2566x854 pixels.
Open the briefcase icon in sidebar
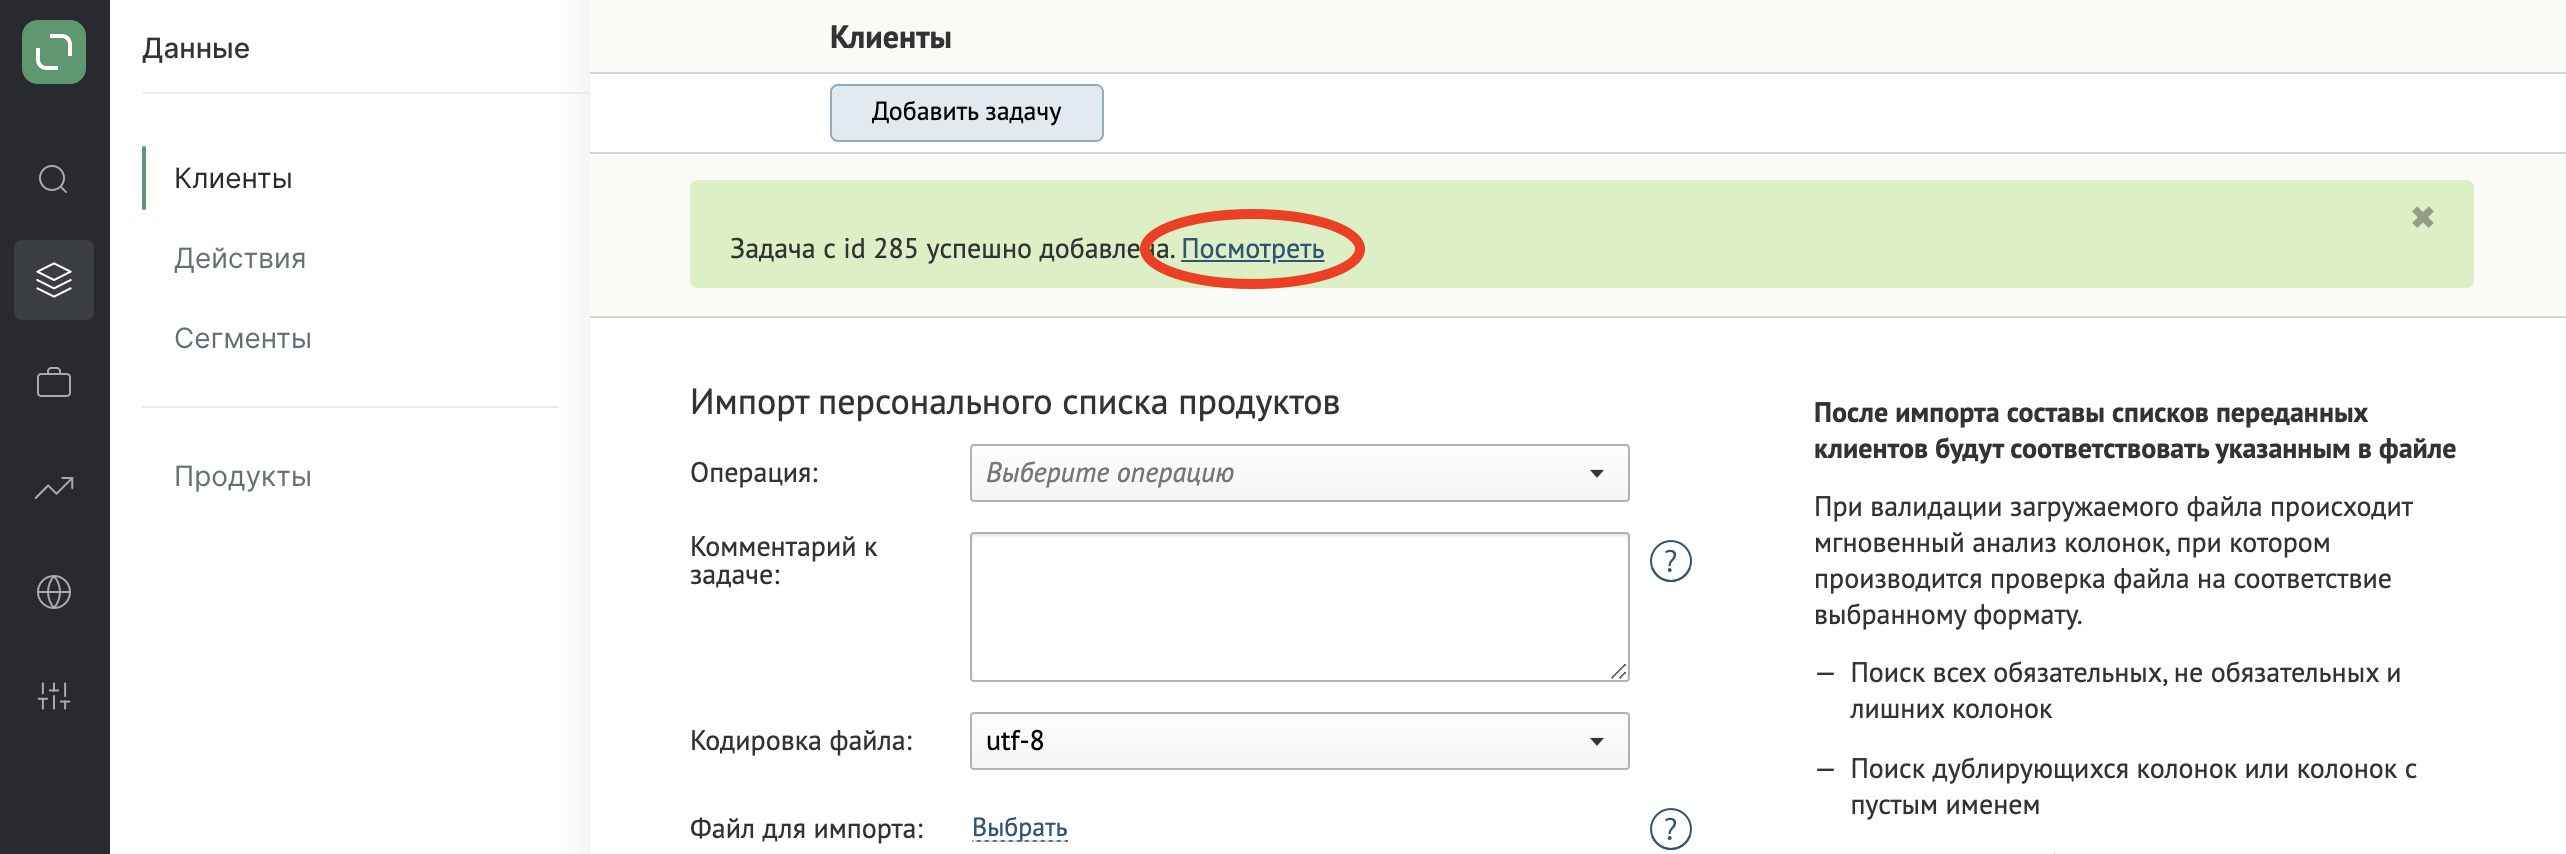(x=54, y=382)
